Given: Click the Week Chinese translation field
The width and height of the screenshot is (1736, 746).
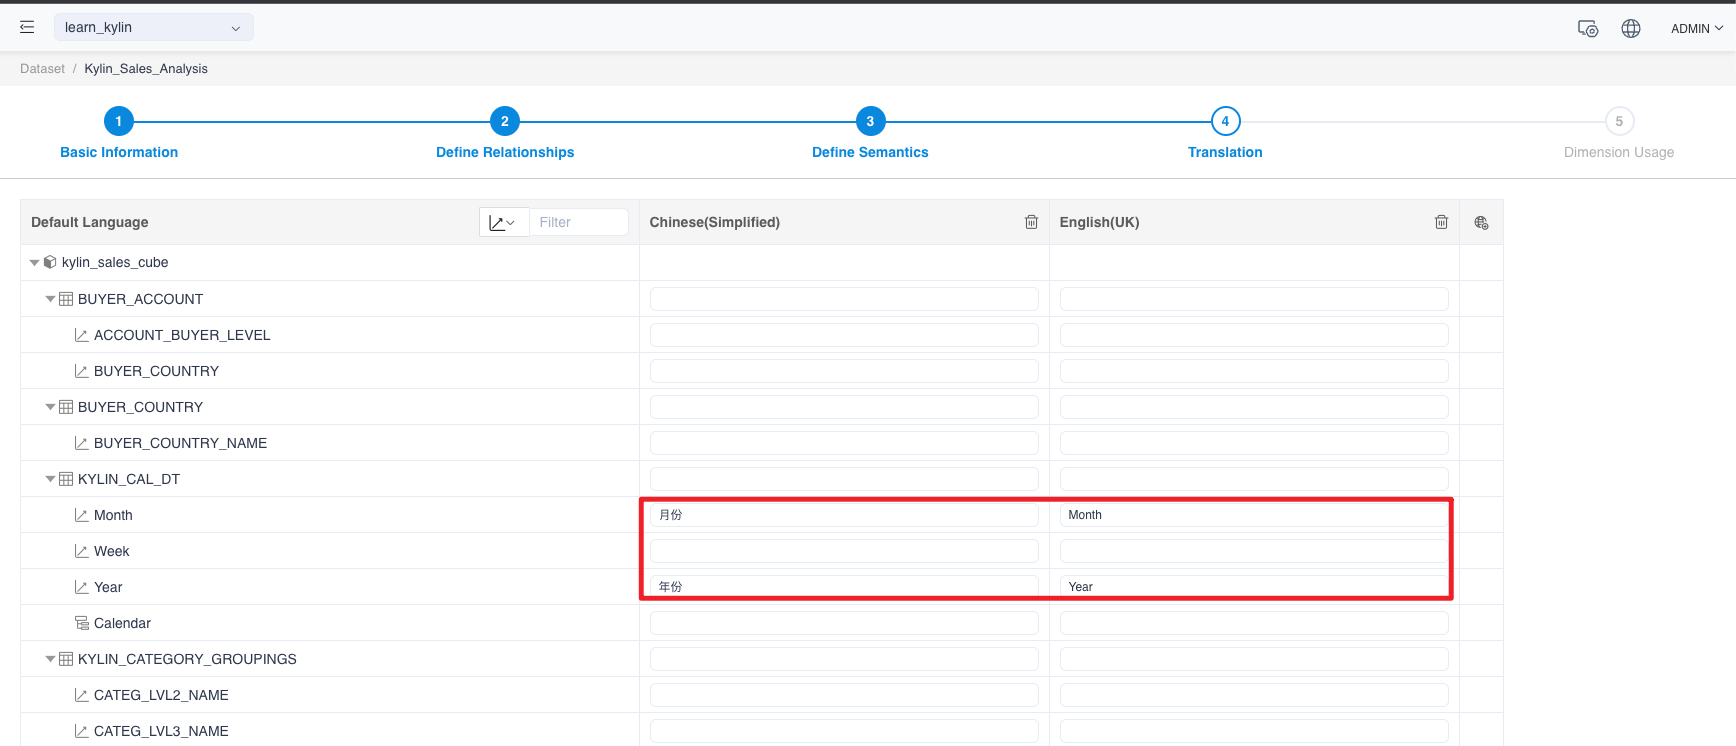Looking at the screenshot, I should click(x=843, y=551).
